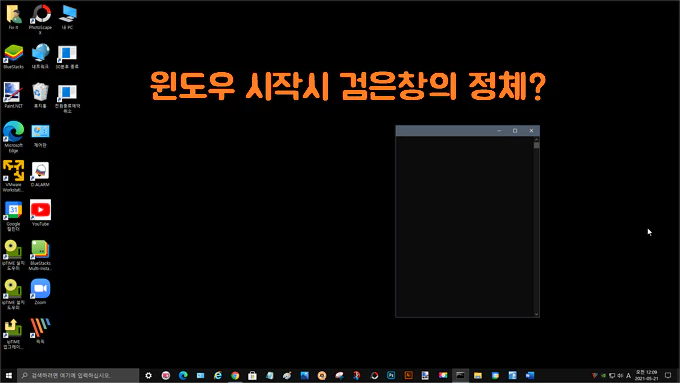Select the 휴지통 recycle bin icon
This screenshot has width=680, height=383.
(x=40, y=95)
